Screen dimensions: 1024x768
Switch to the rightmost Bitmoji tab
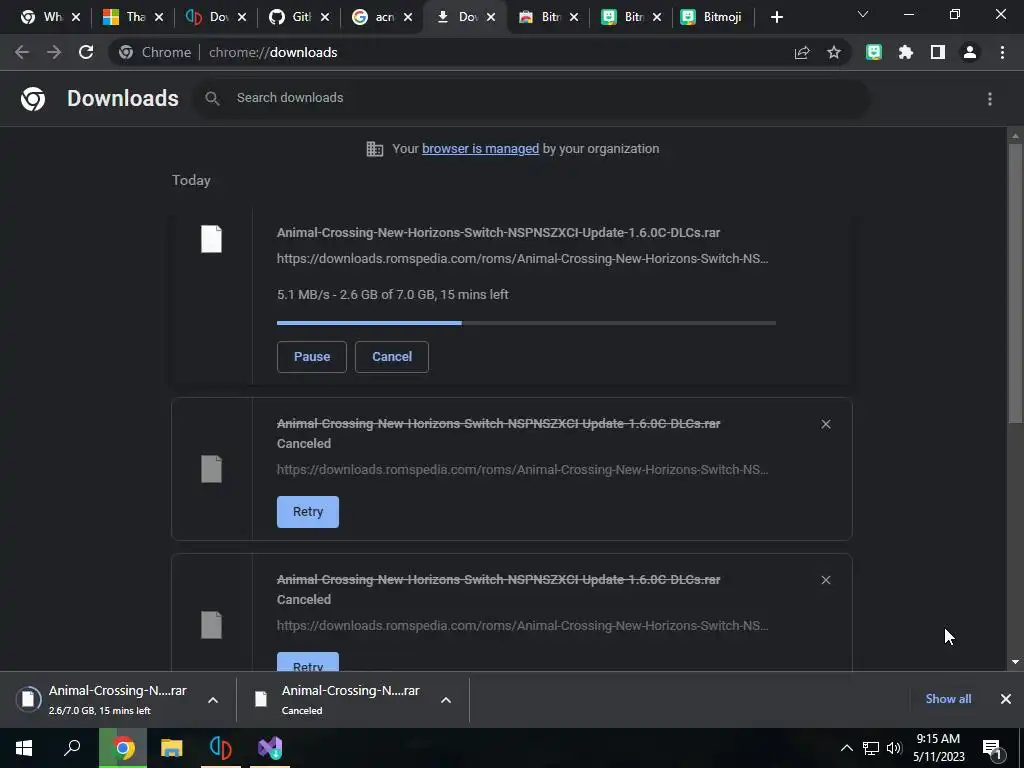pos(714,17)
